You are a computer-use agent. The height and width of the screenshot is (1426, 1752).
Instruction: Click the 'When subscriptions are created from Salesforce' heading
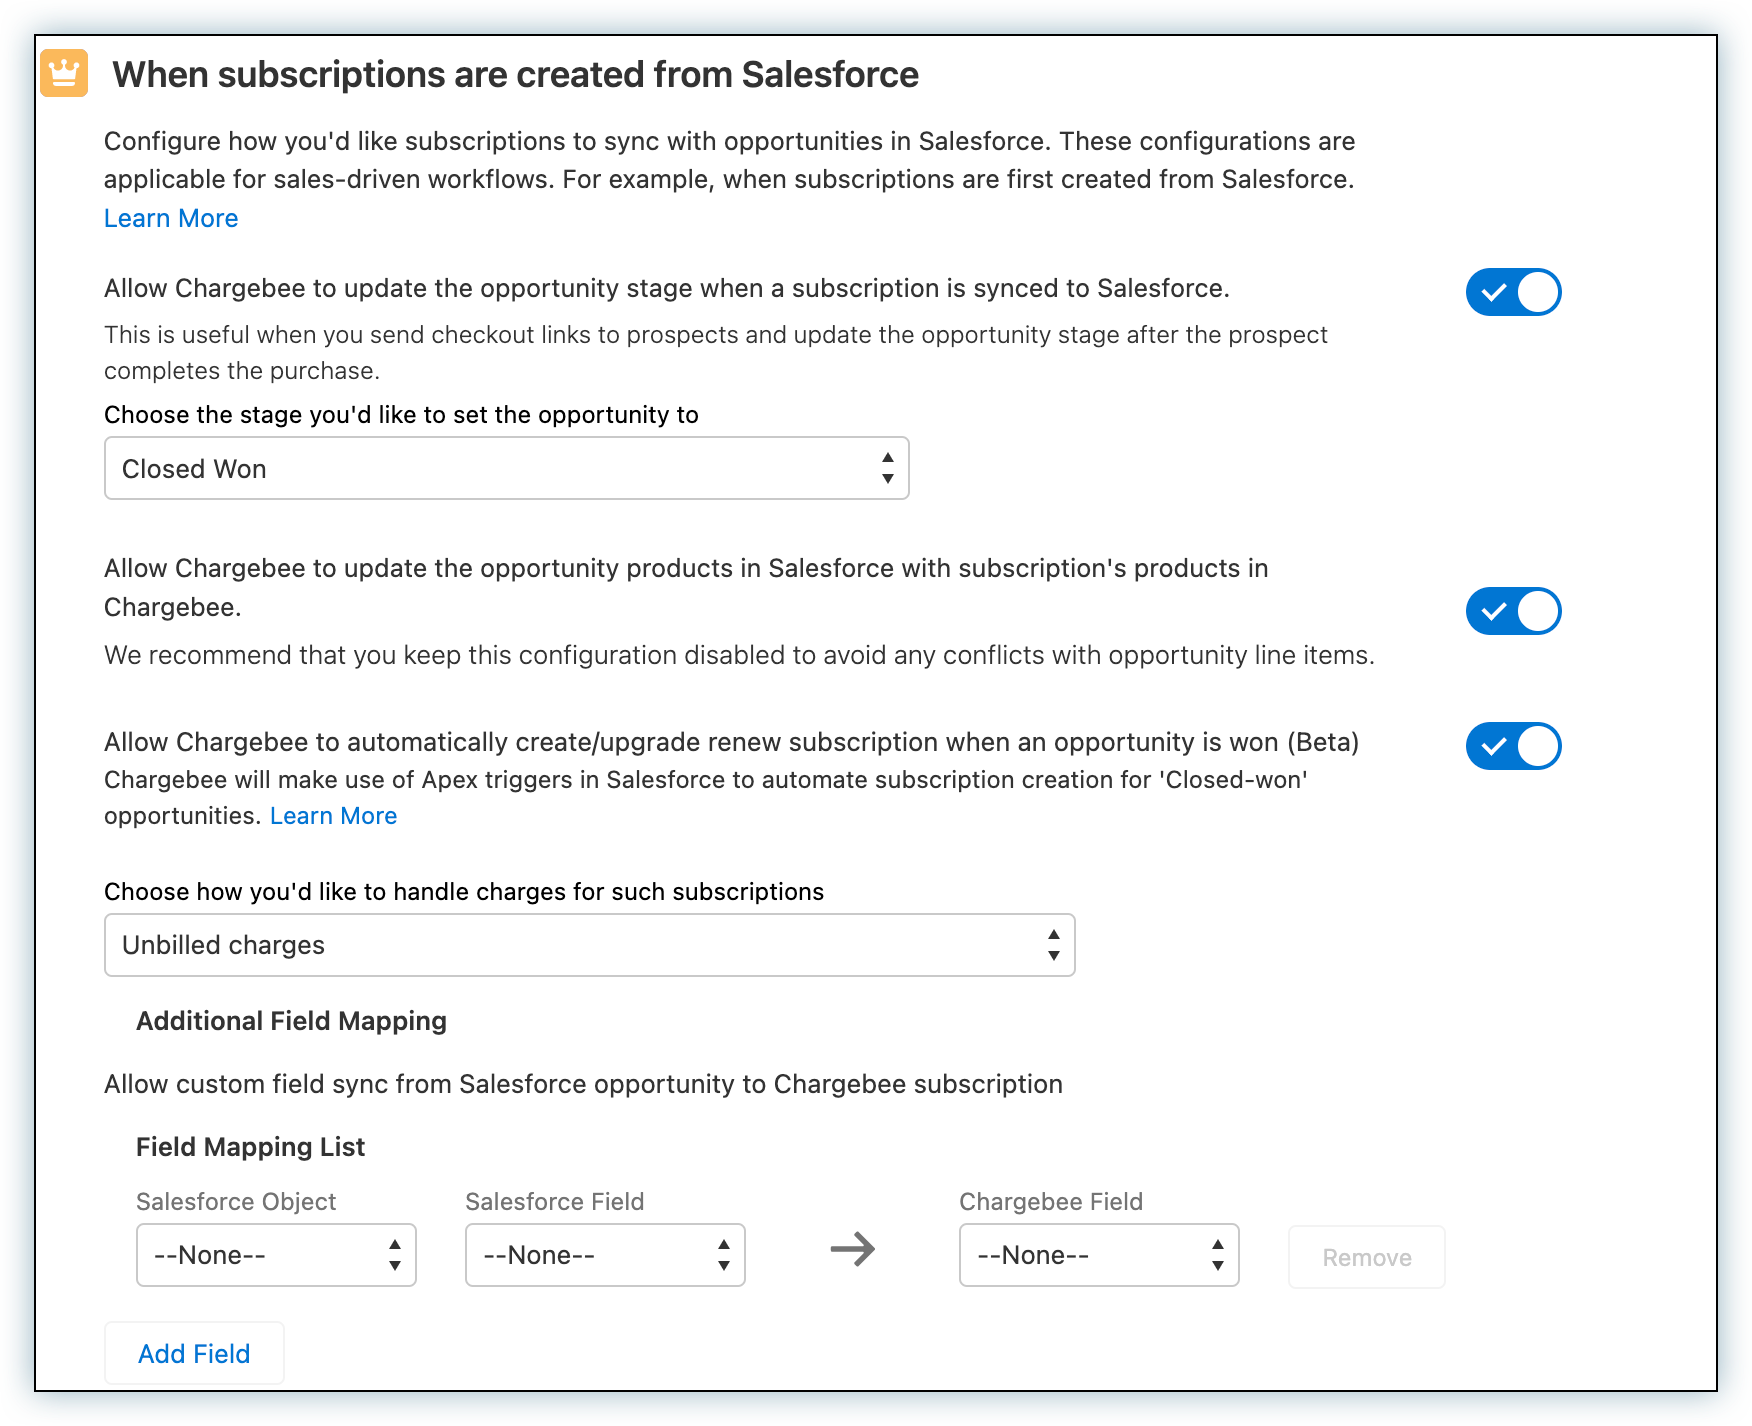coord(515,75)
